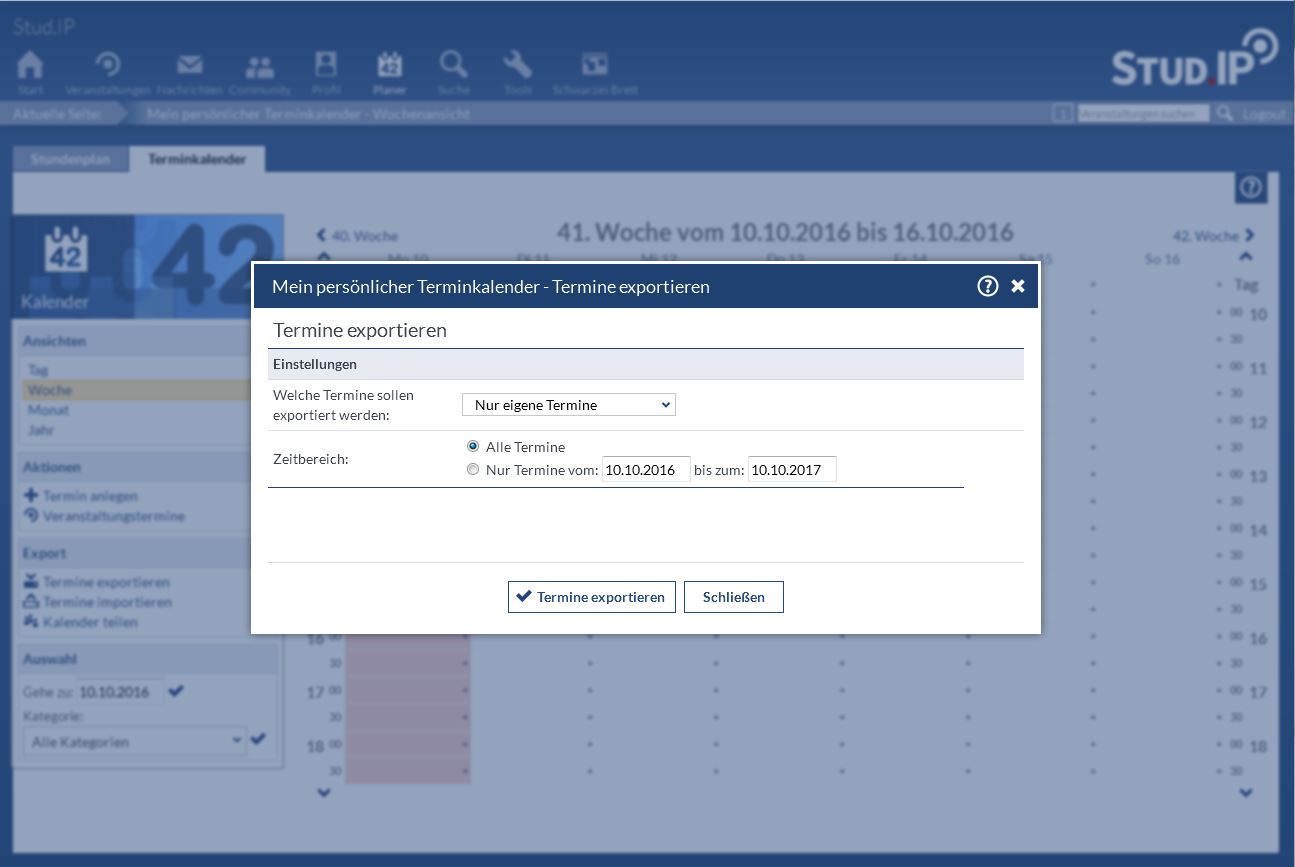Screen dimensions: 1295x867
Task: Switch to the Stundenplan tab
Action: coord(70,159)
